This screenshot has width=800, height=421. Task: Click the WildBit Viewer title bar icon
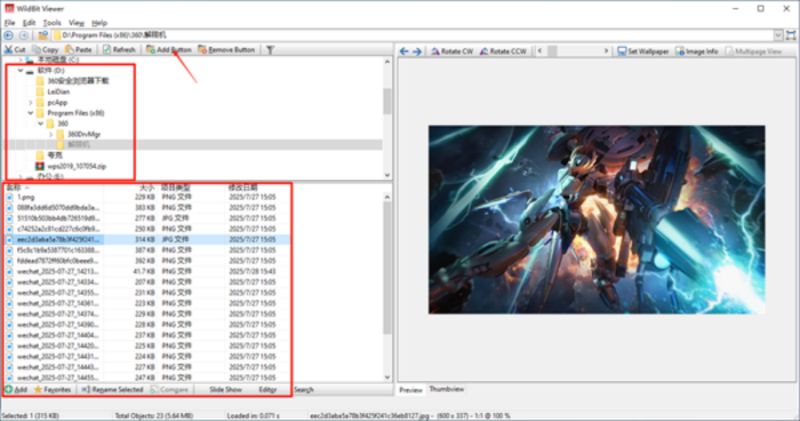[9, 8]
